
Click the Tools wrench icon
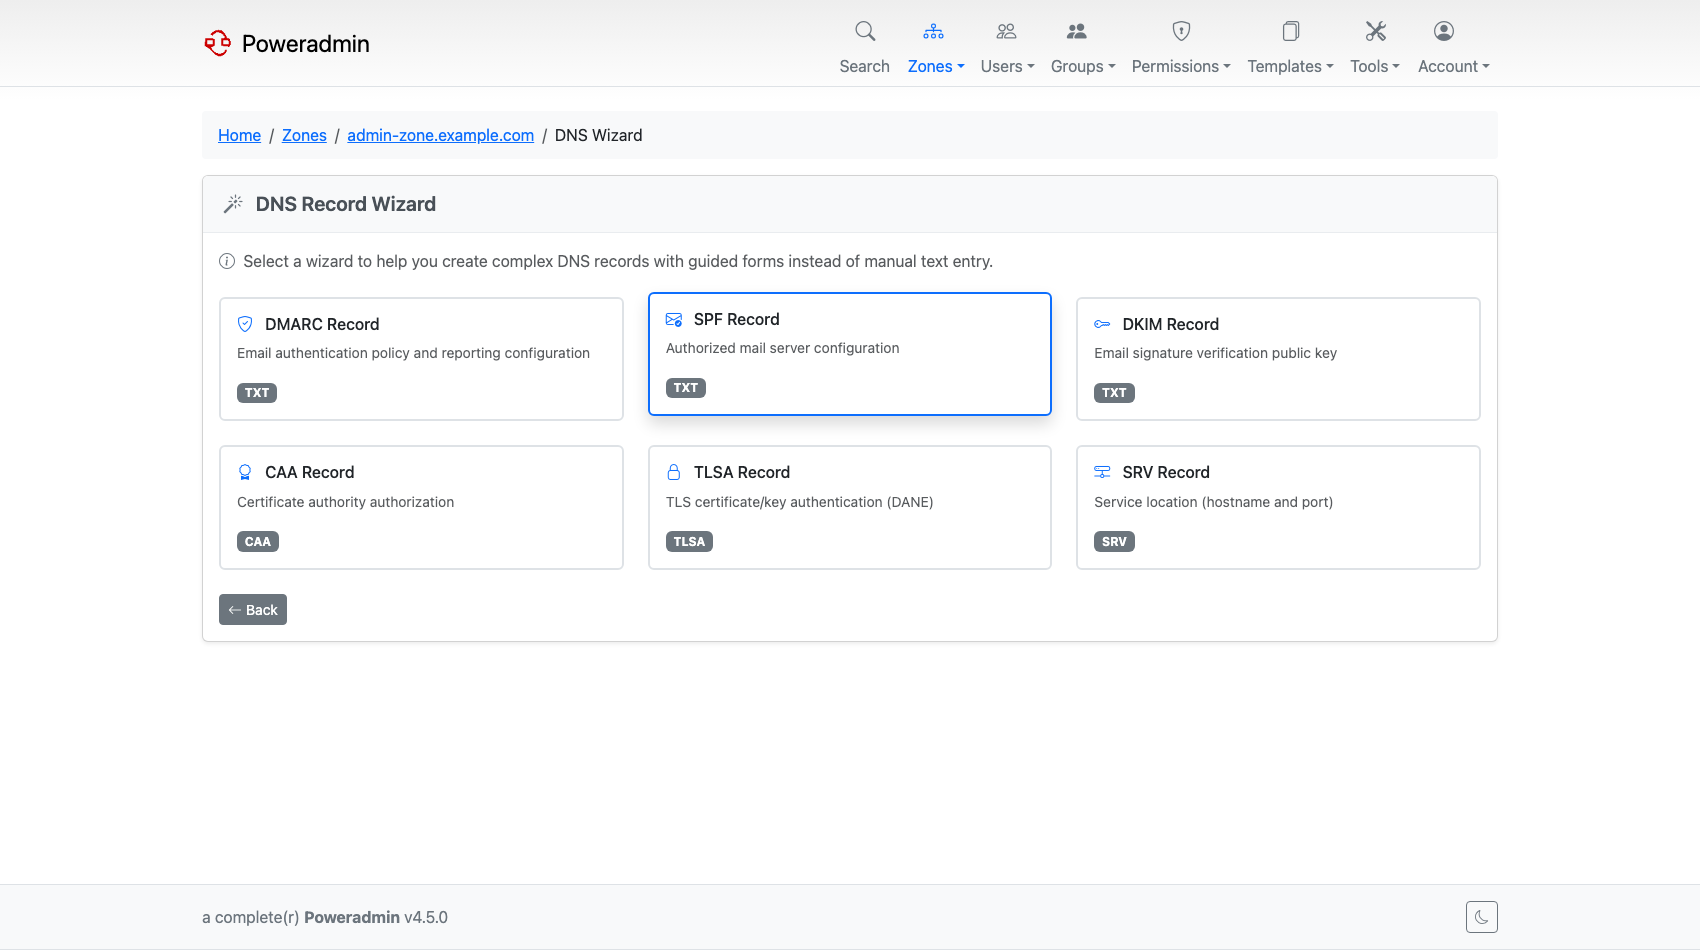click(1376, 31)
